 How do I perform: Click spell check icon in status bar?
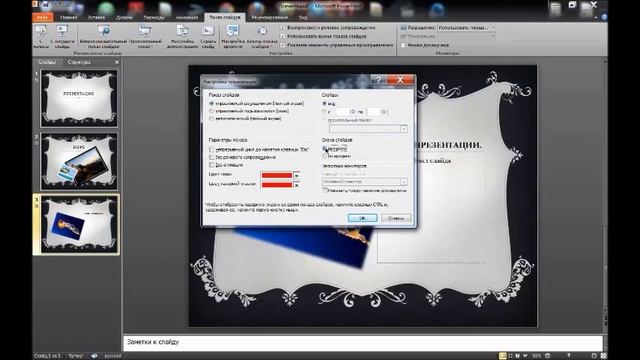(94, 356)
